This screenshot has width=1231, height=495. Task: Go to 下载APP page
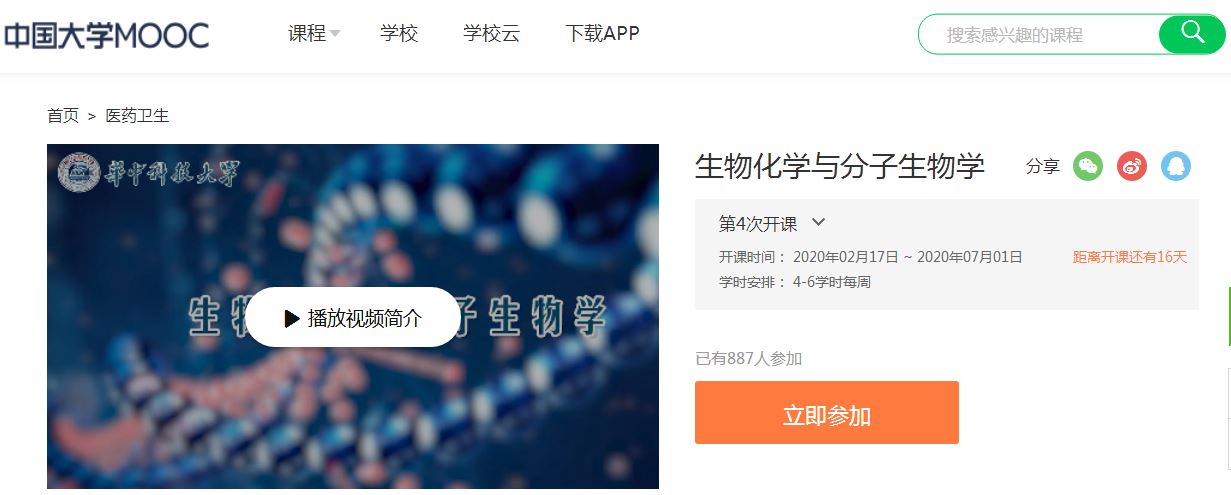tap(602, 33)
